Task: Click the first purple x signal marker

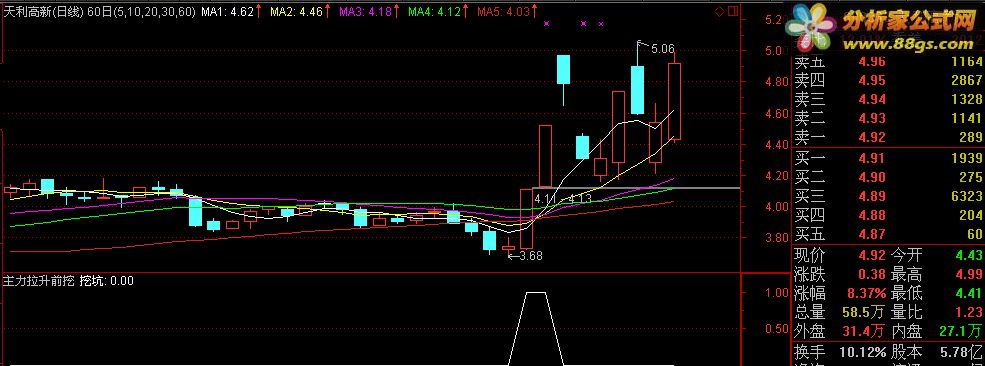Action: click(547, 24)
